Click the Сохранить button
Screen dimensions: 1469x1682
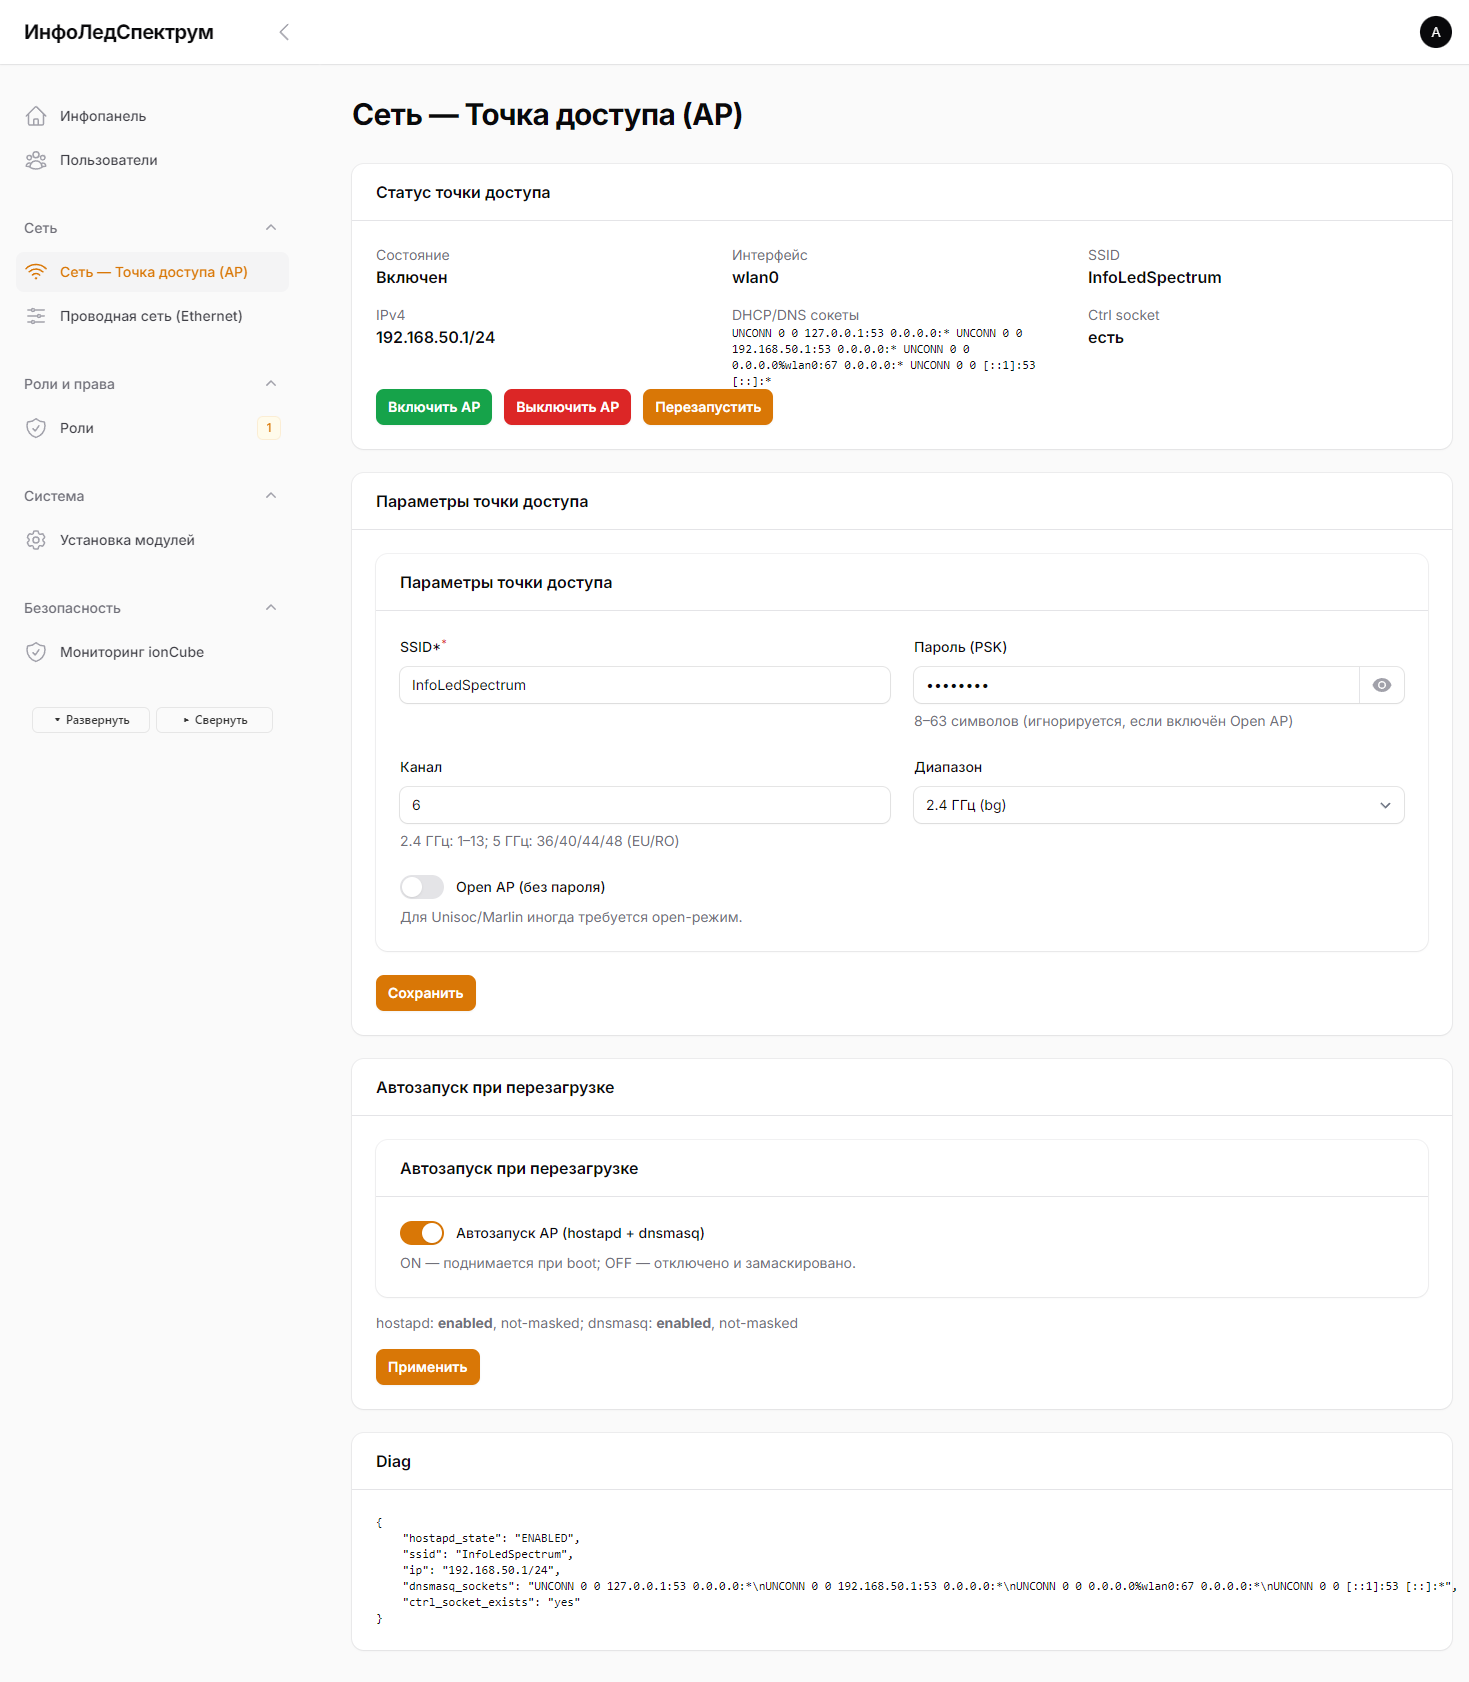[x=425, y=993]
